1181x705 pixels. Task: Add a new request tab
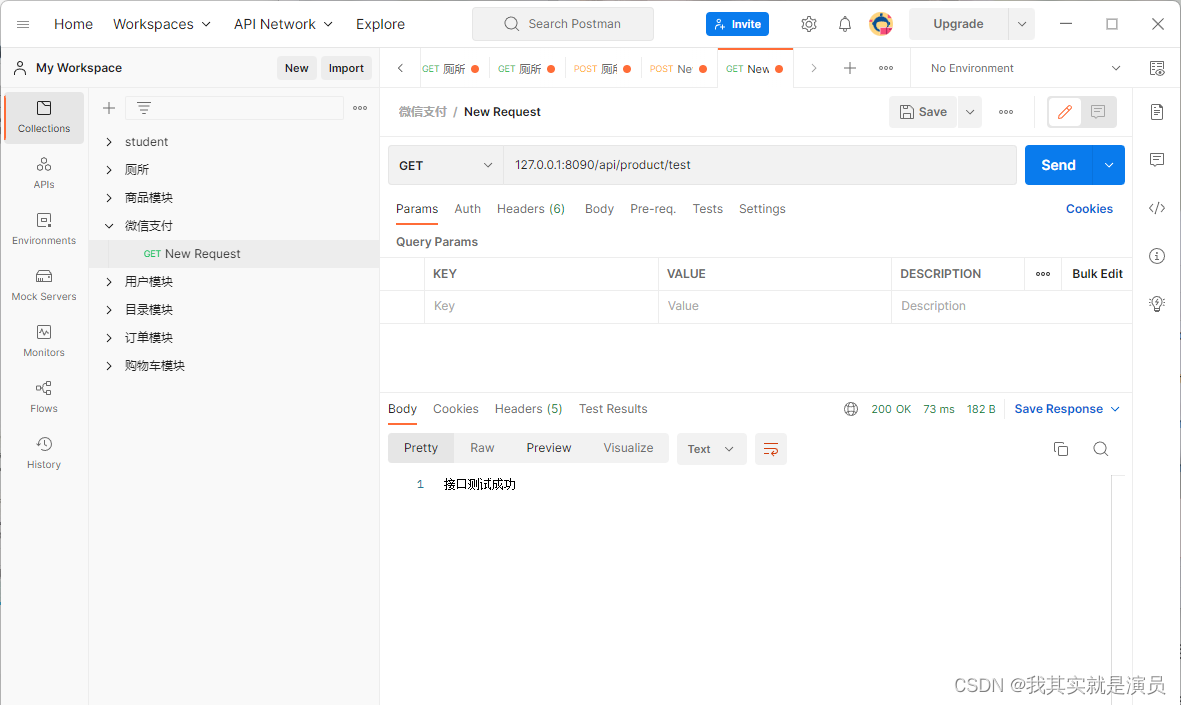850,69
